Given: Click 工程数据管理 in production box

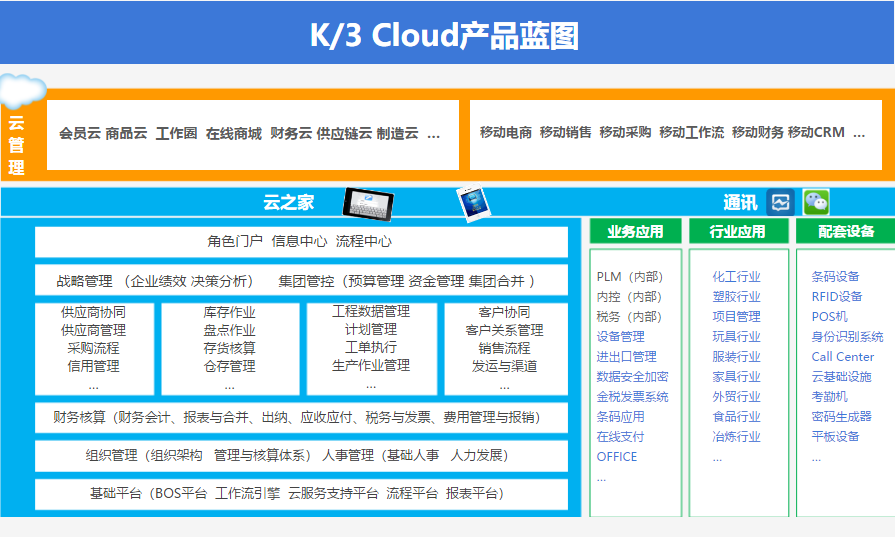Looking at the screenshot, I should pos(371,311).
